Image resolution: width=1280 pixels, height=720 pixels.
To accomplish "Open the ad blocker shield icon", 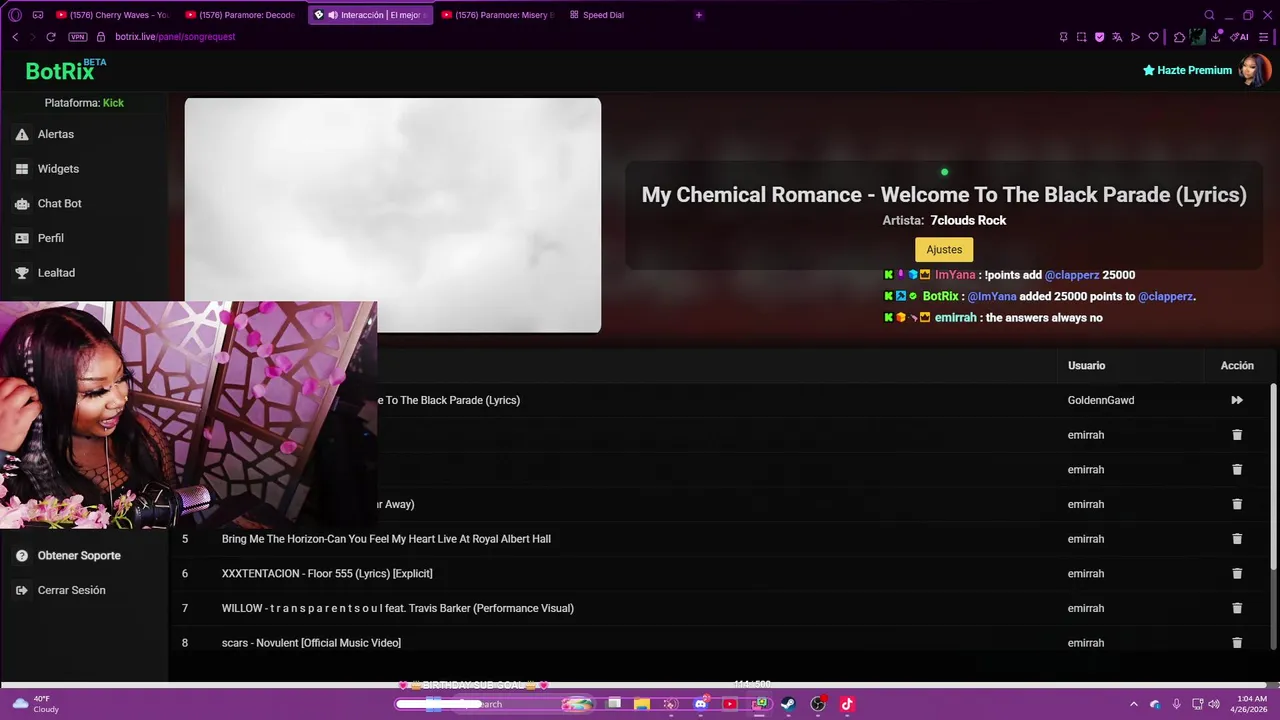I will [x=1099, y=37].
